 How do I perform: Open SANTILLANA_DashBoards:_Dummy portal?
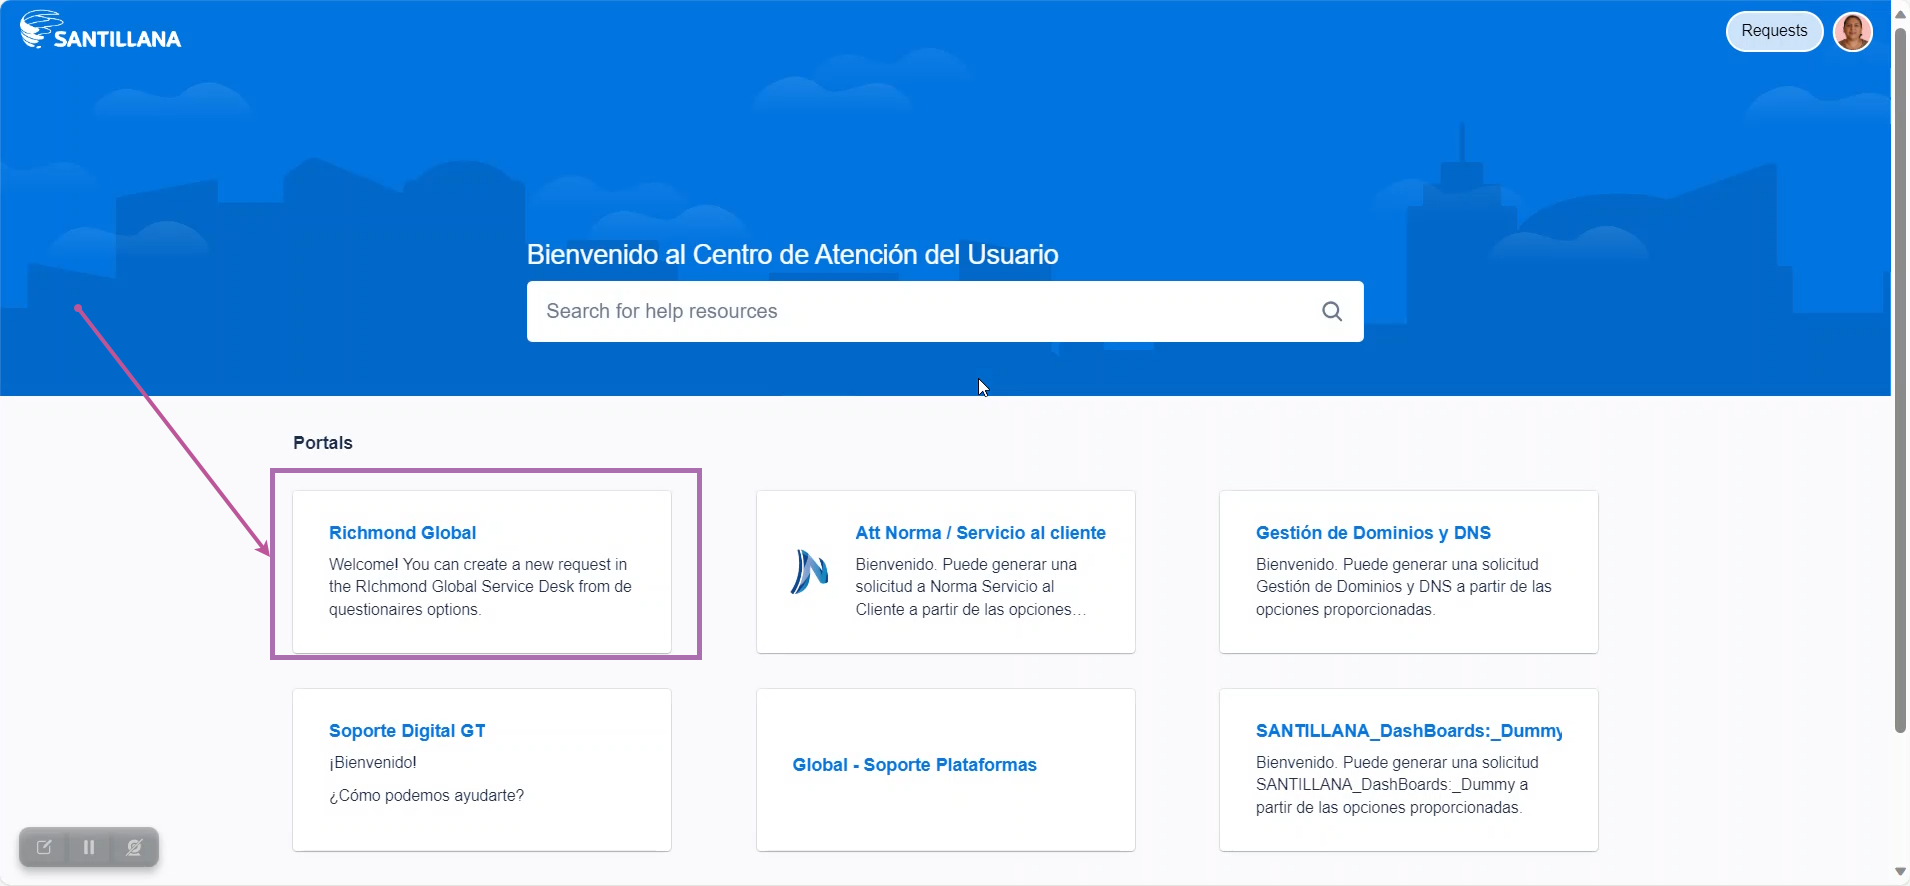(1408, 731)
